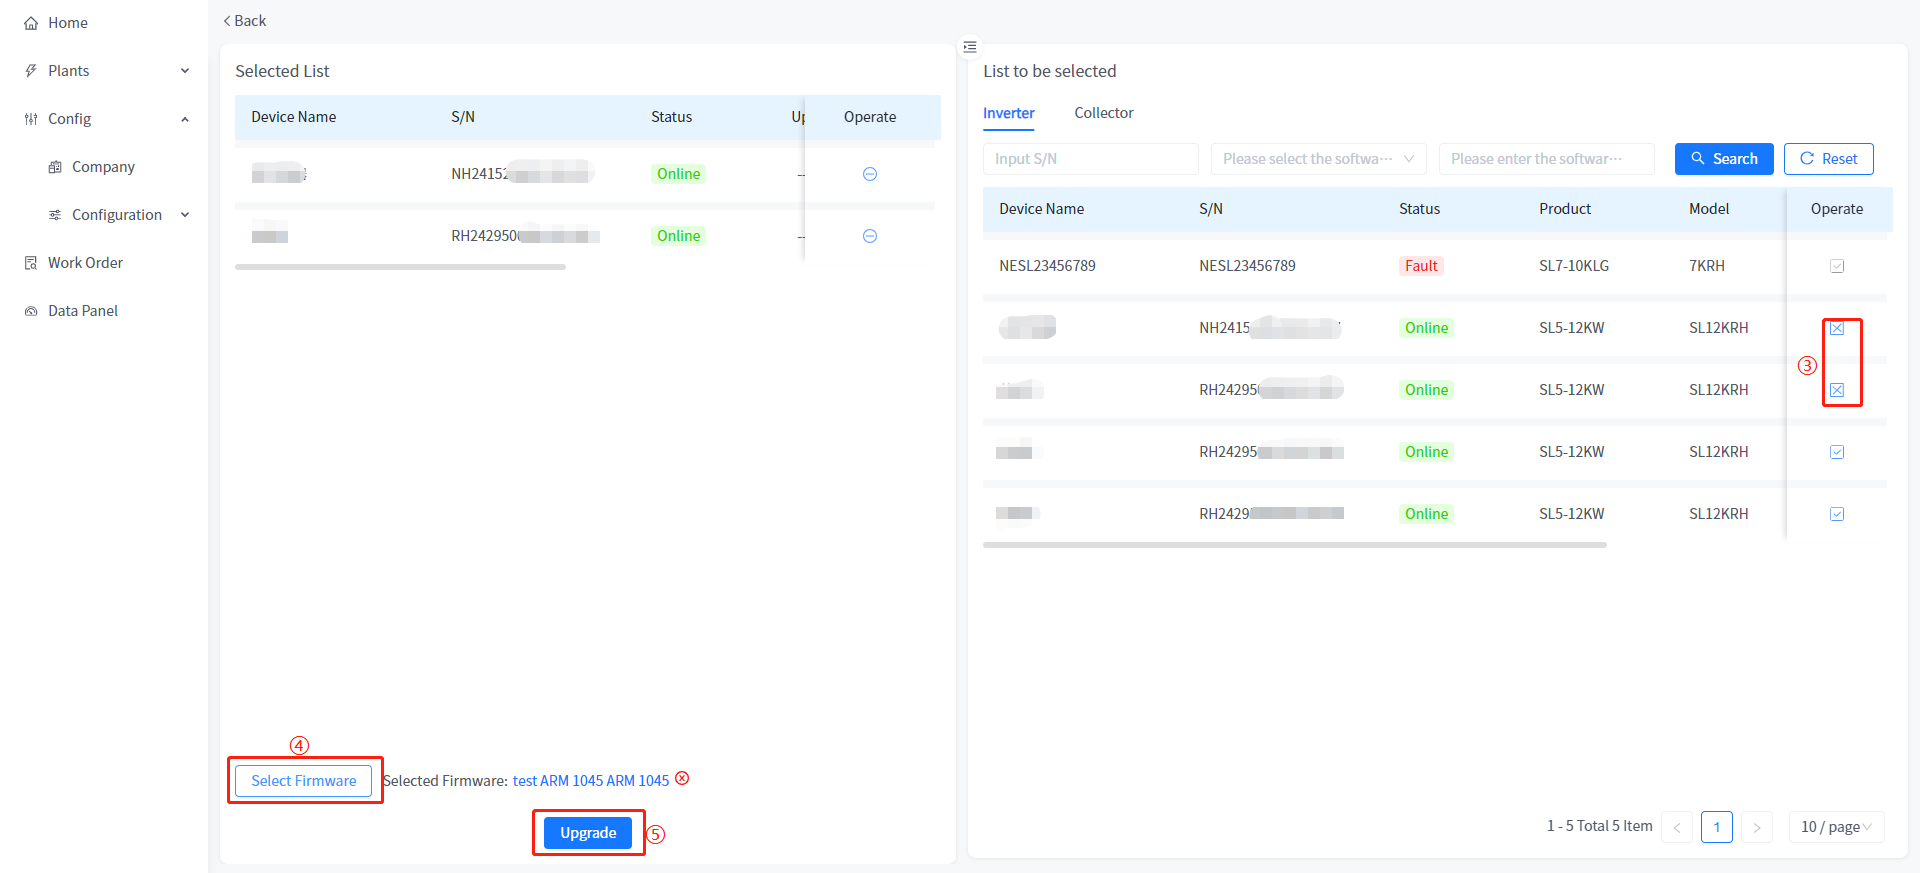Open the 10 / page size dropdown

coord(1835,827)
